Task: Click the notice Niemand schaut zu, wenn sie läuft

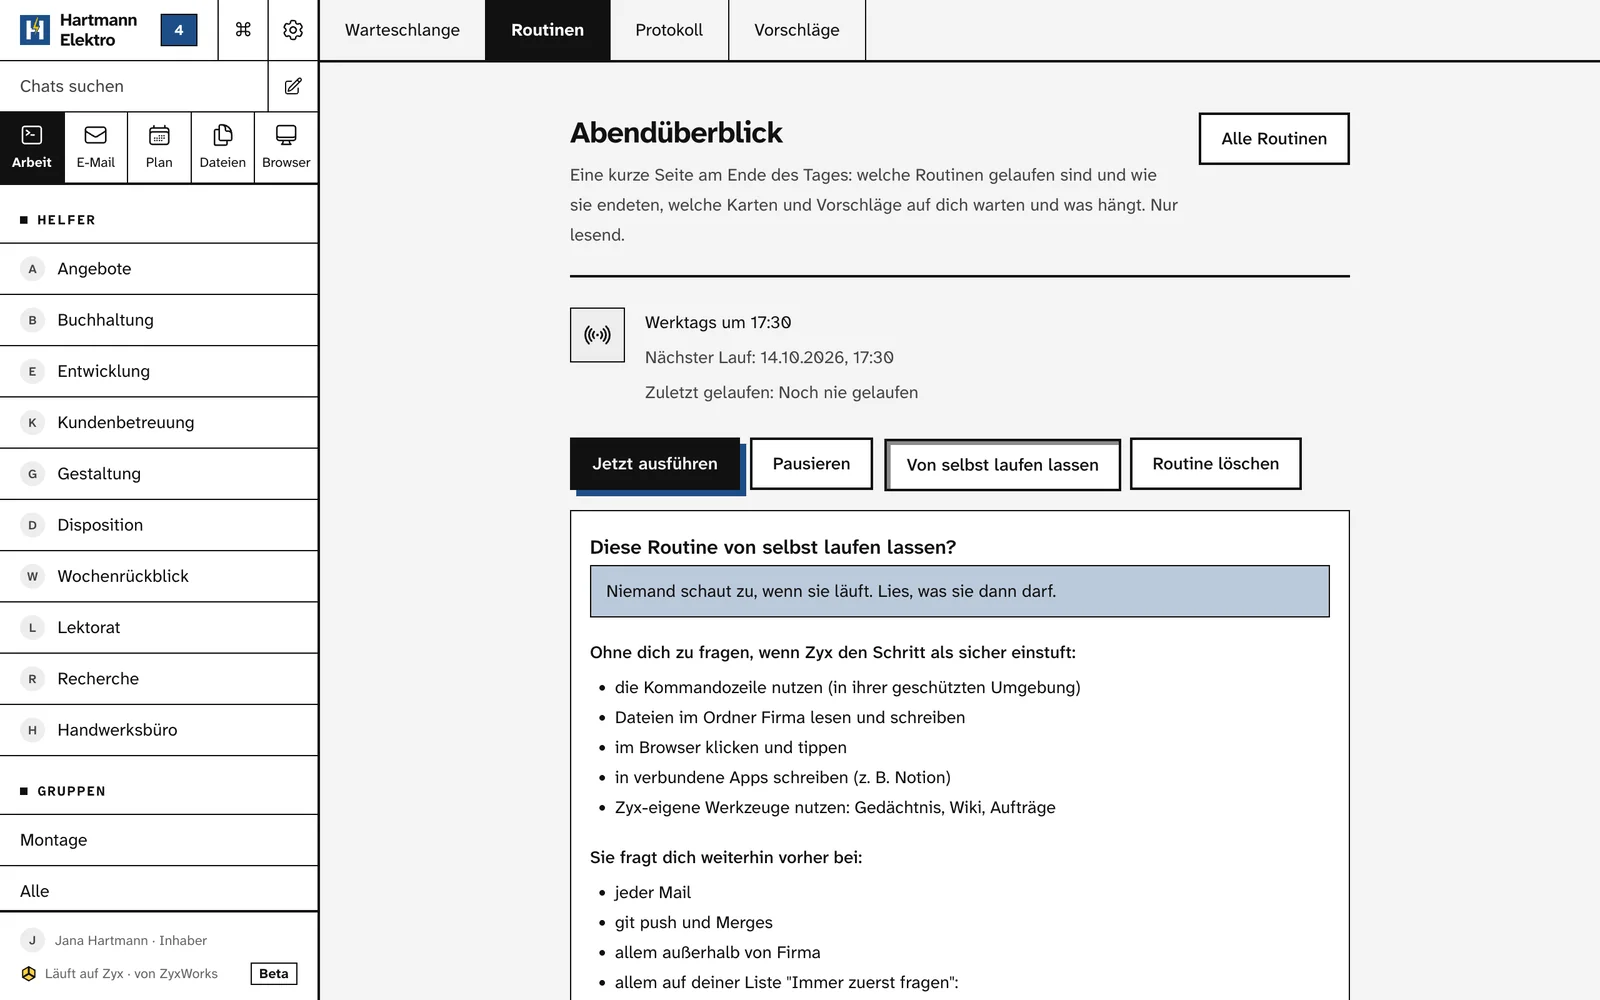Action: pyautogui.click(x=960, y=591)
